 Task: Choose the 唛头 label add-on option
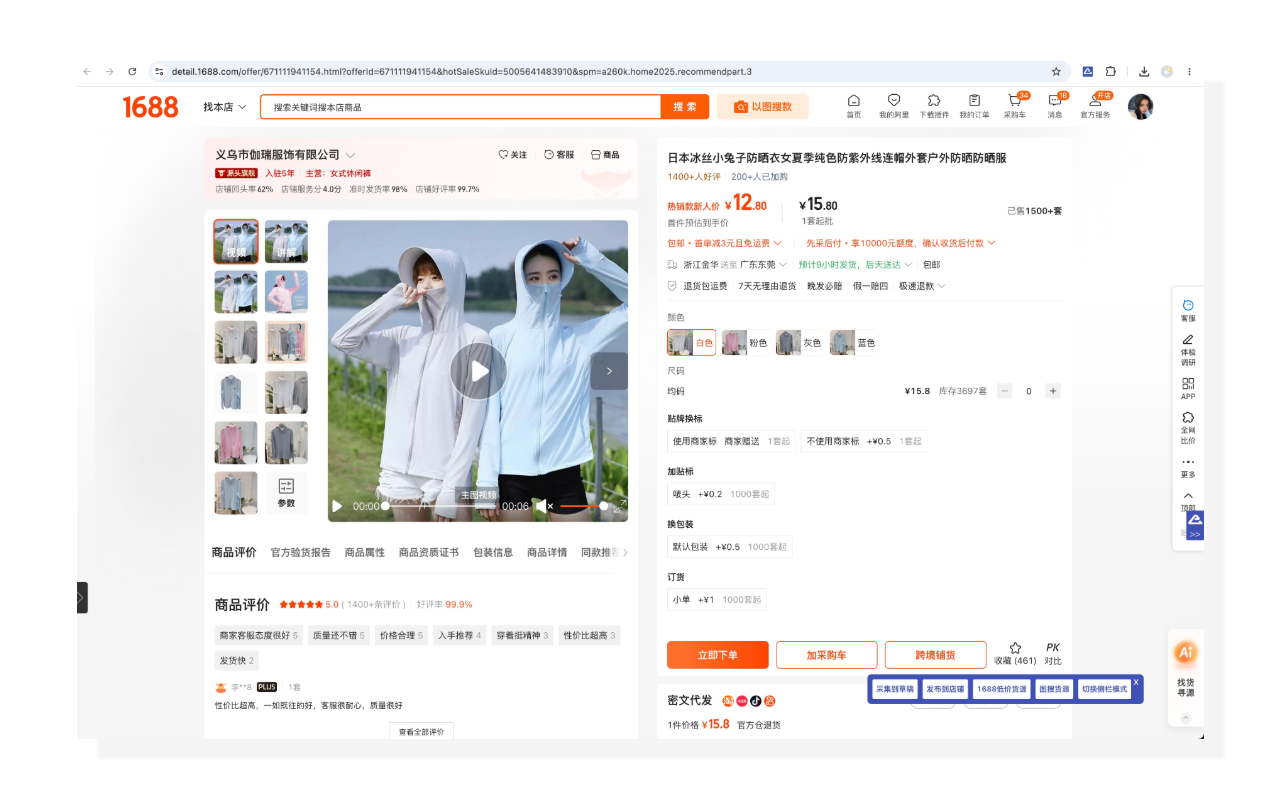[x=721, y=494]
